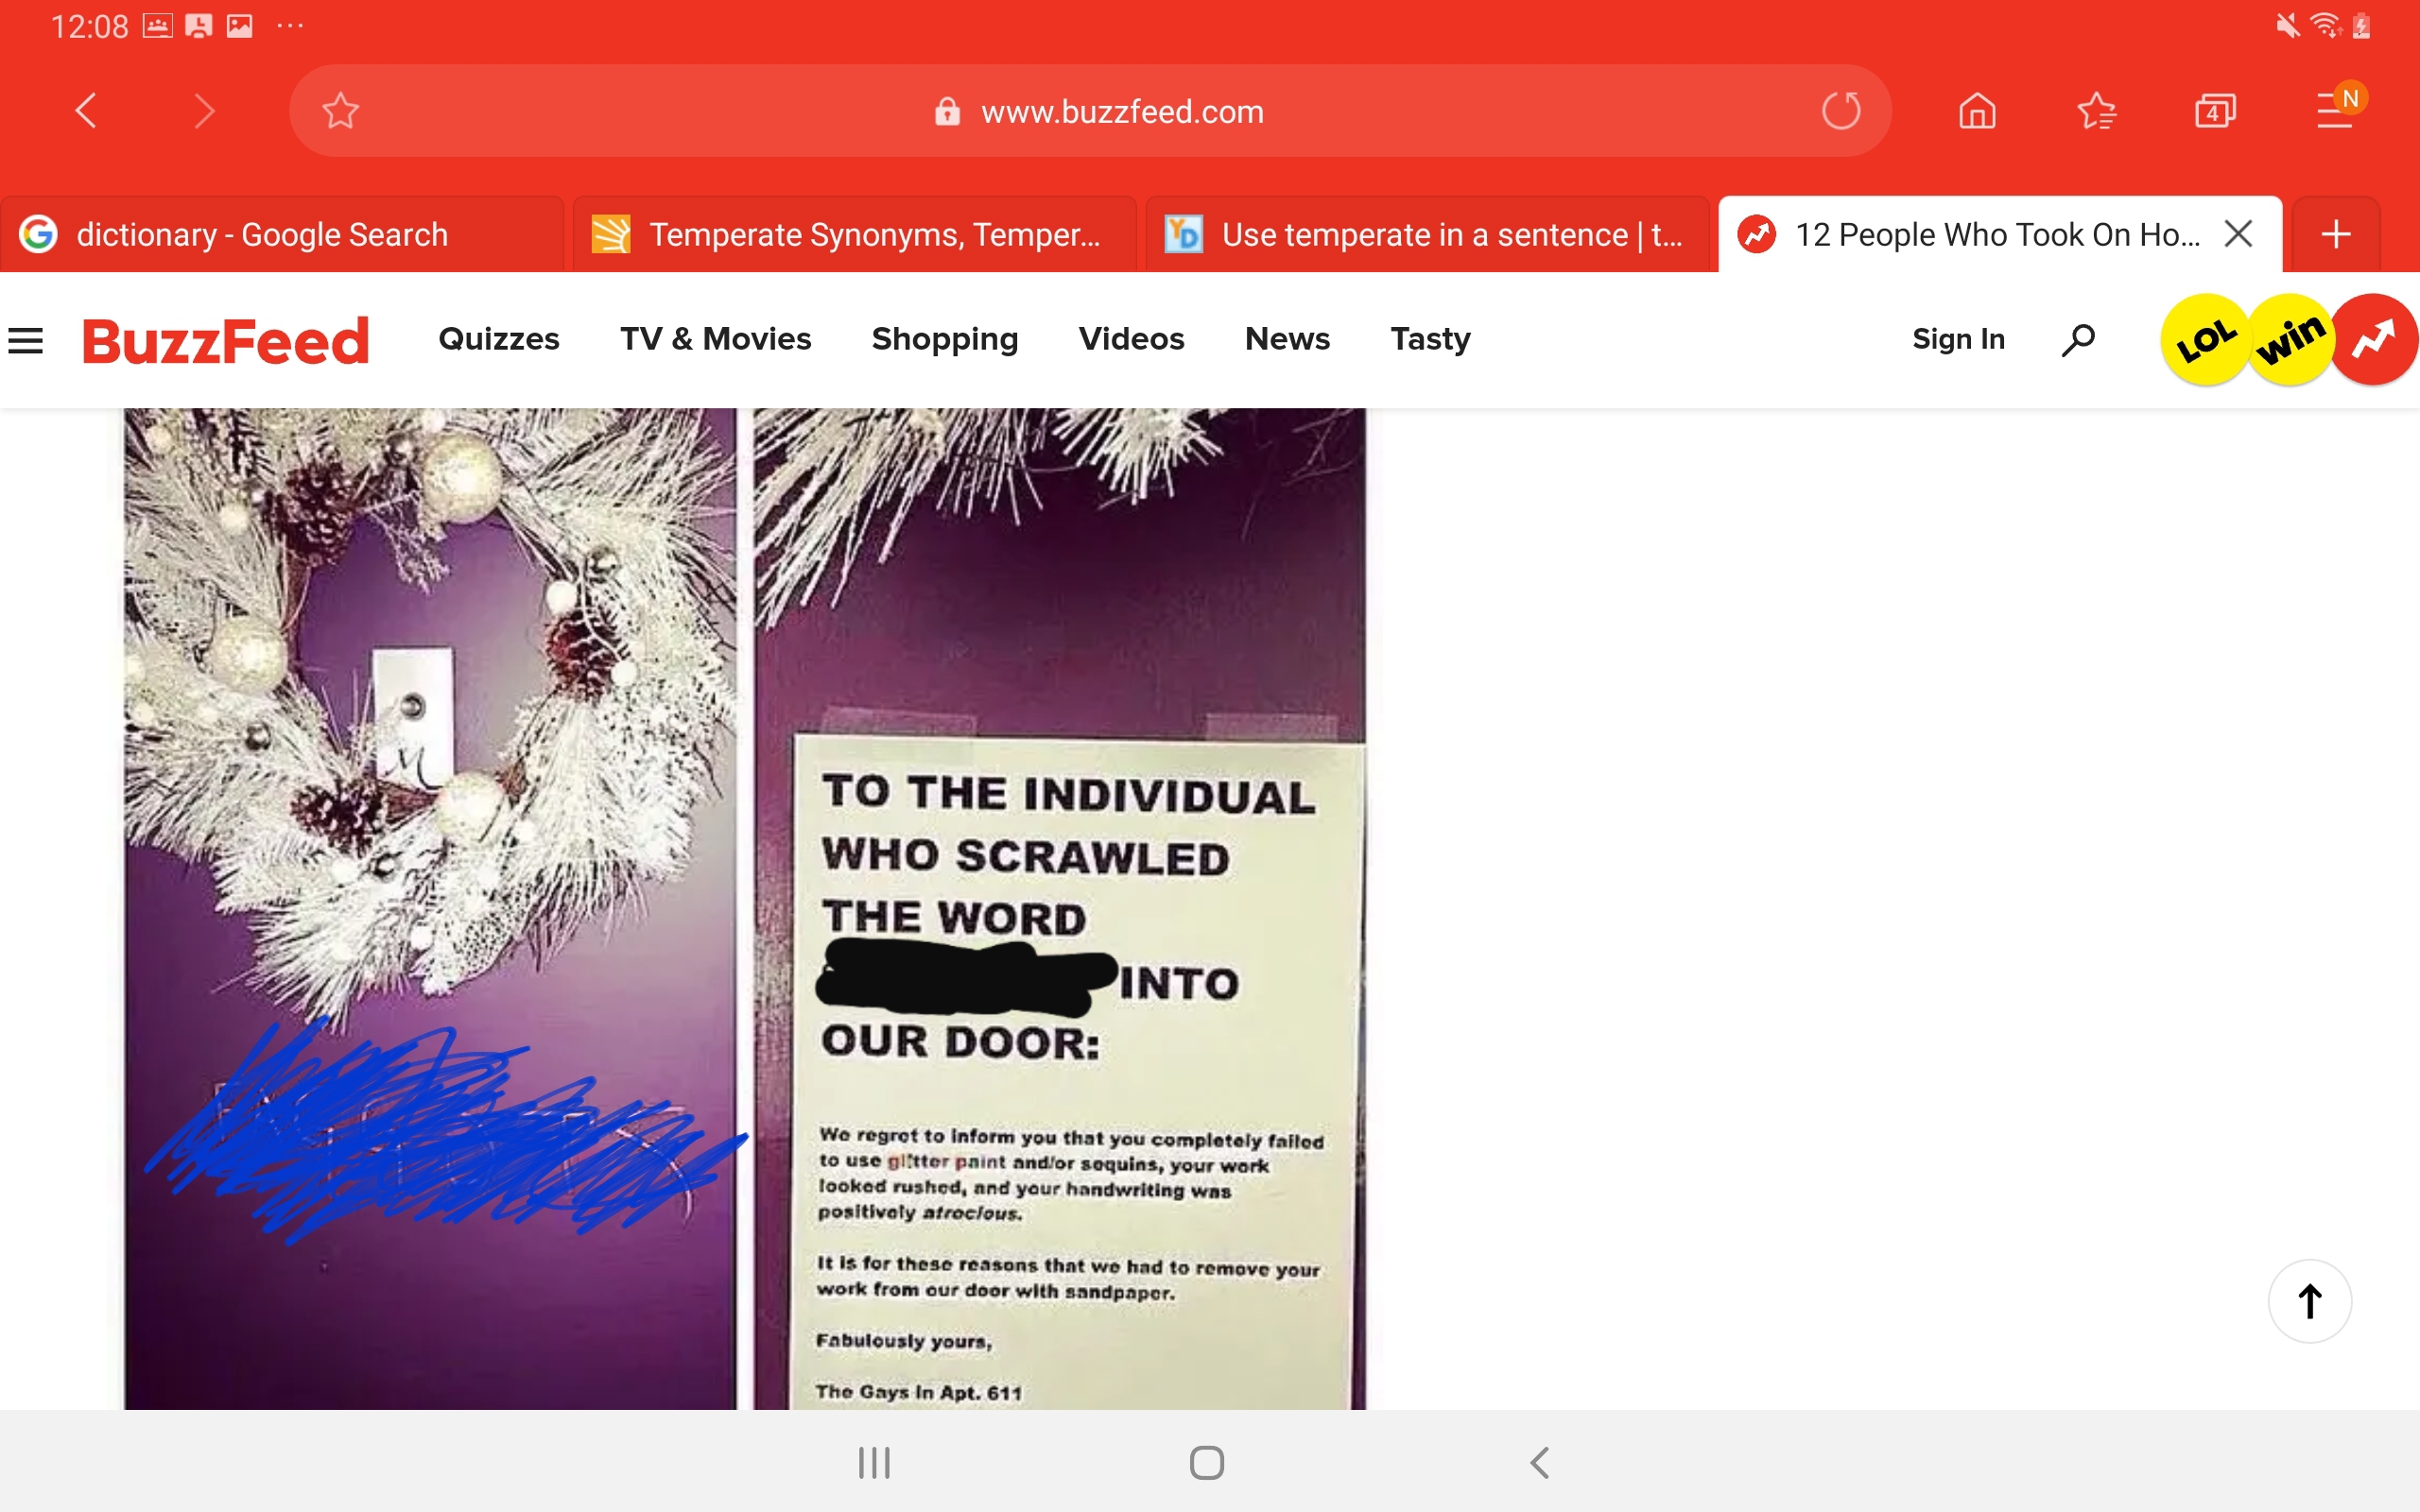Open the BuzzFeed hamburger menu
2420x1512 pixels.
click(x=26, y=341)
